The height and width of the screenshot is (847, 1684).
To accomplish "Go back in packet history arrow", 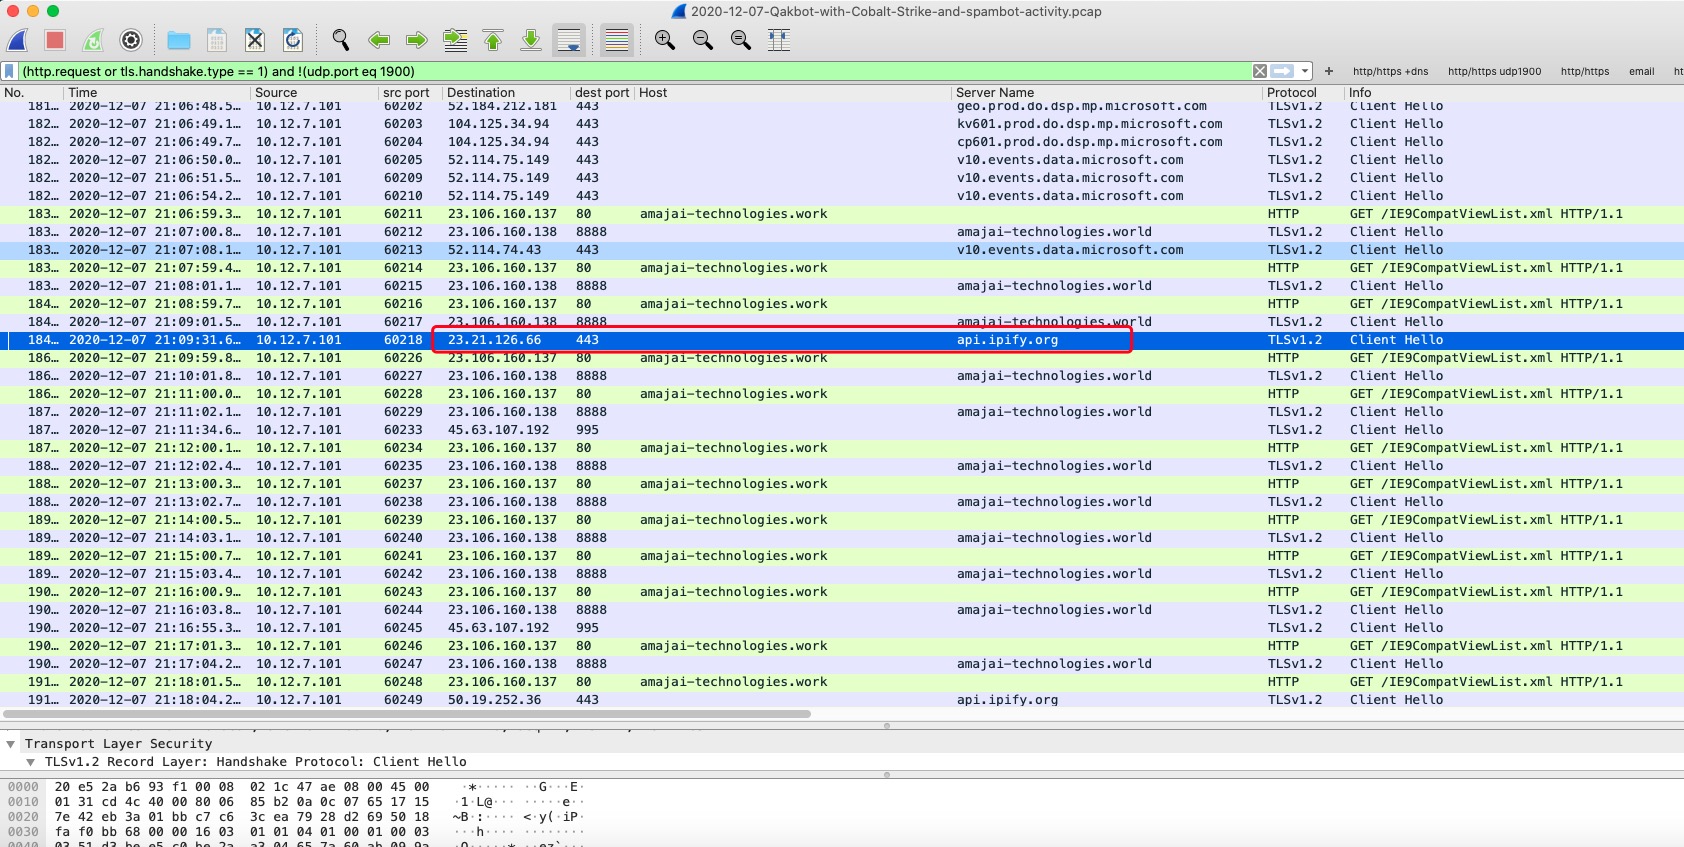I will click(379, 40).
